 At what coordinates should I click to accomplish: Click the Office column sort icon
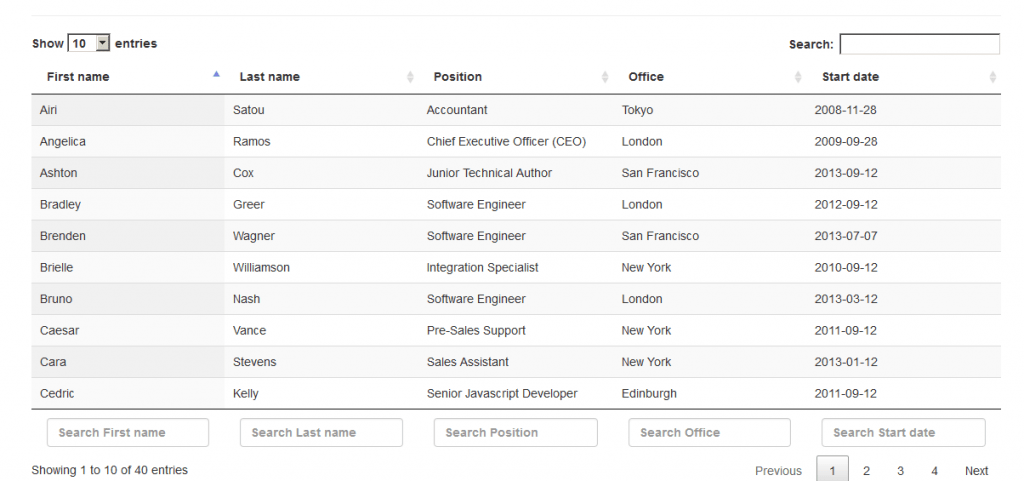pos(798,77)
